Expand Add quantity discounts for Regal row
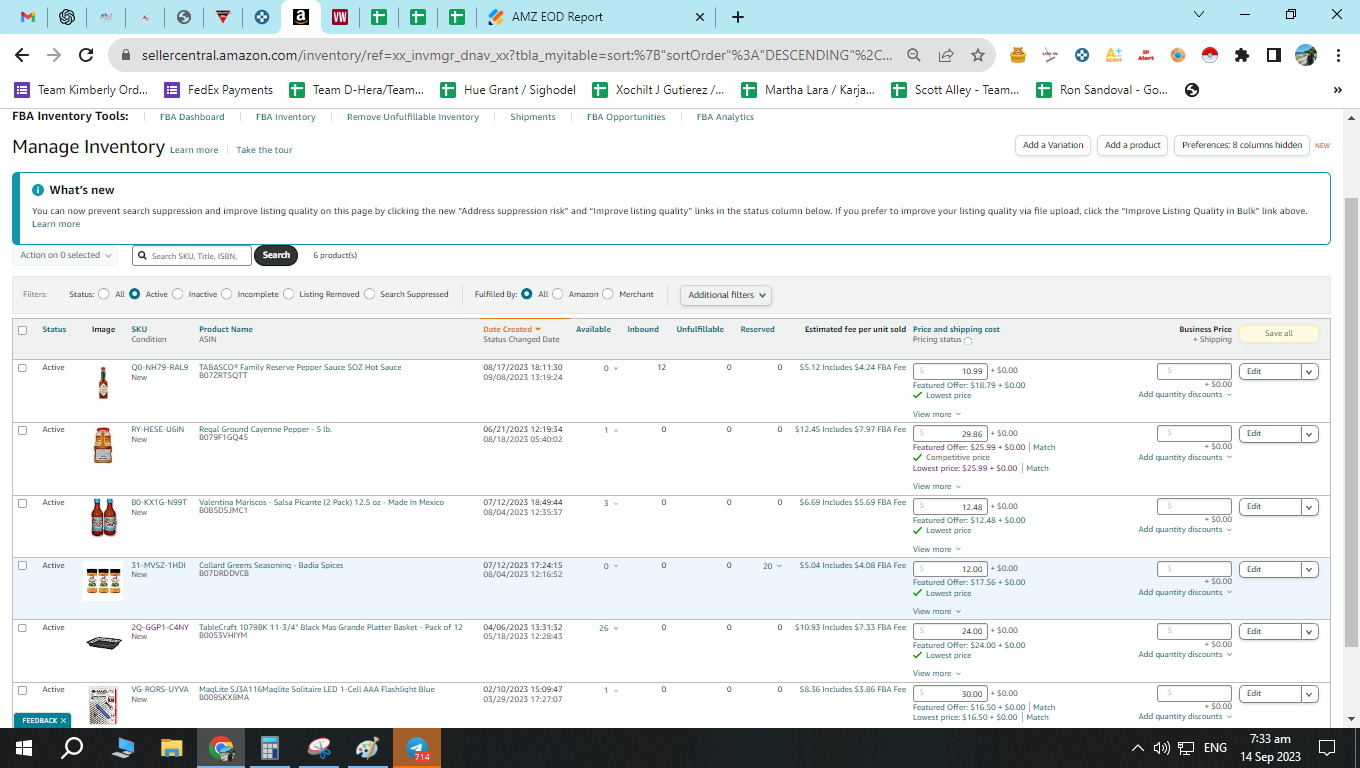Screen dimensions: 1360x768 pyautogui.click(x=1185, y=457)
